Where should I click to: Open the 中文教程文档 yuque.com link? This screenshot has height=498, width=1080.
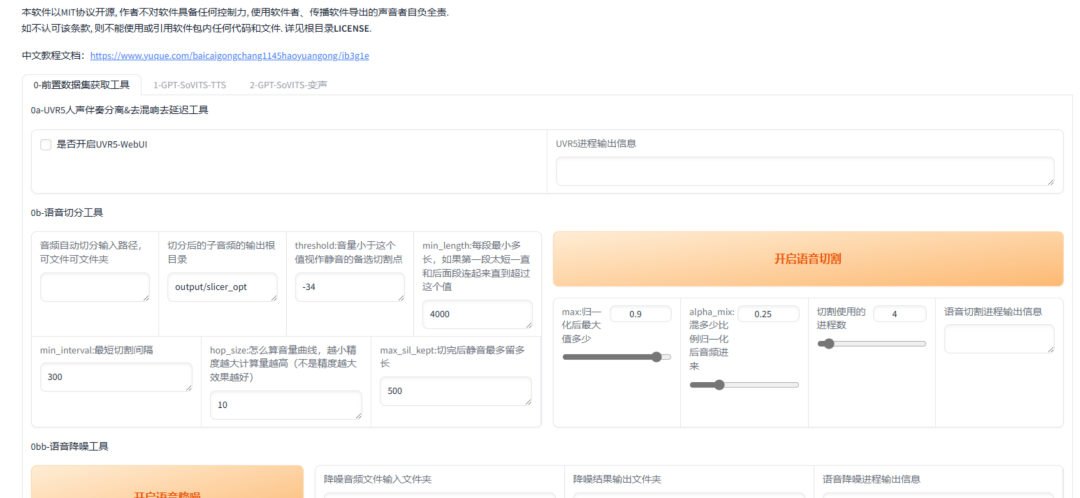229,56
